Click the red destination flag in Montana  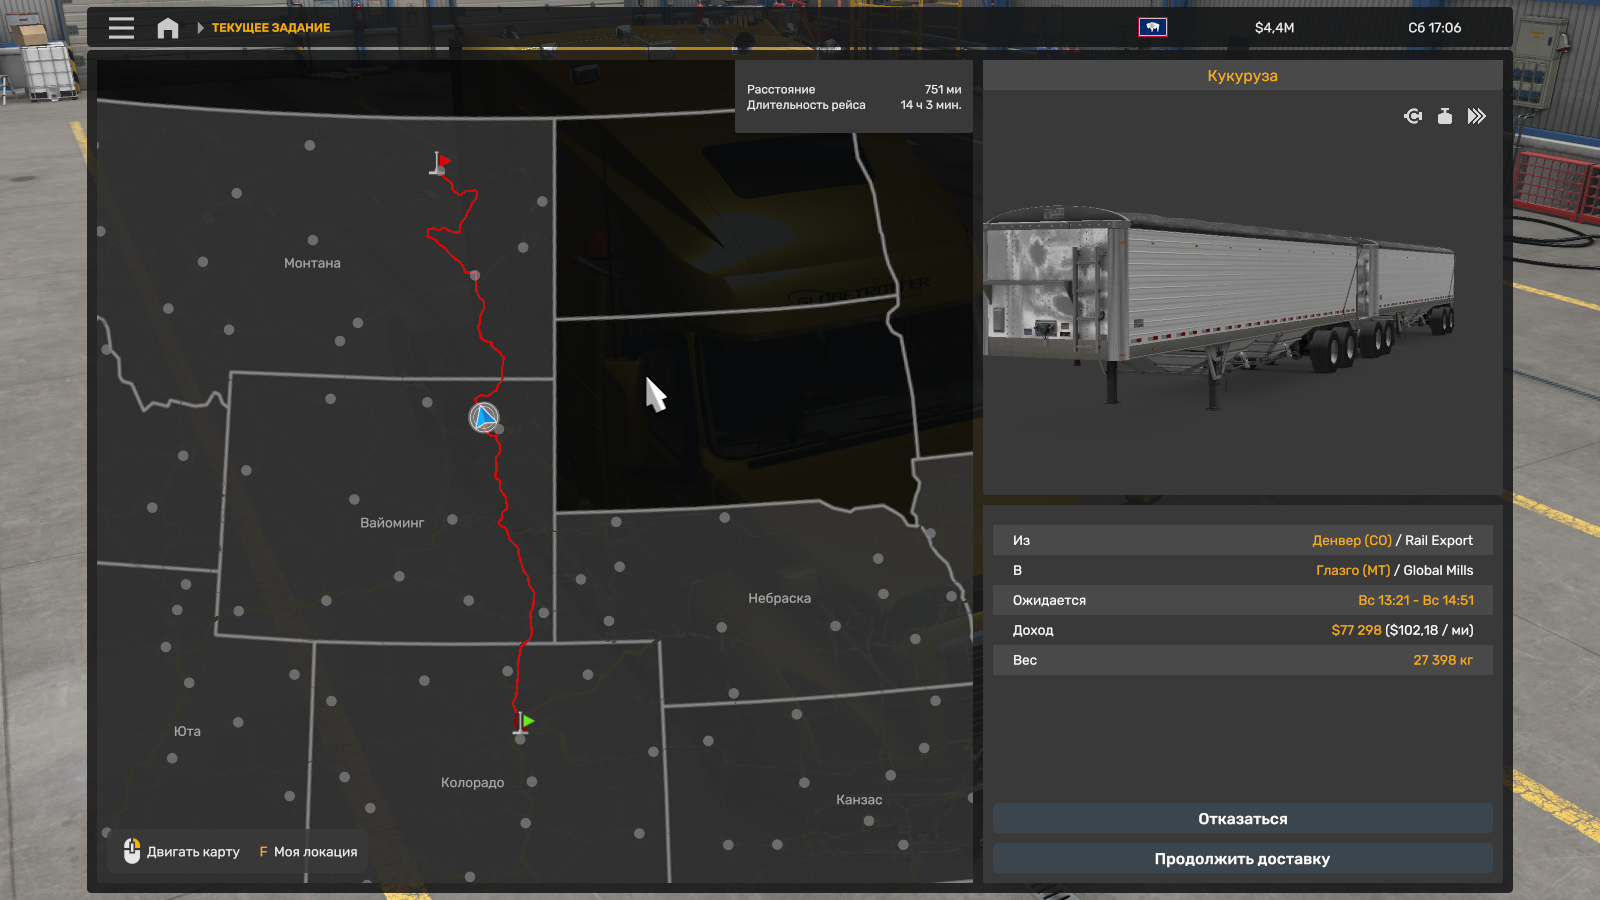[441, 162]
